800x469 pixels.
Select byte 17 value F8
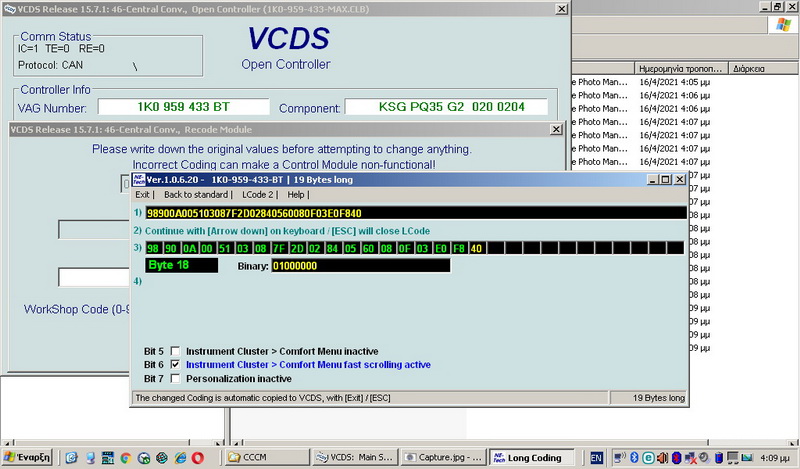459,249
